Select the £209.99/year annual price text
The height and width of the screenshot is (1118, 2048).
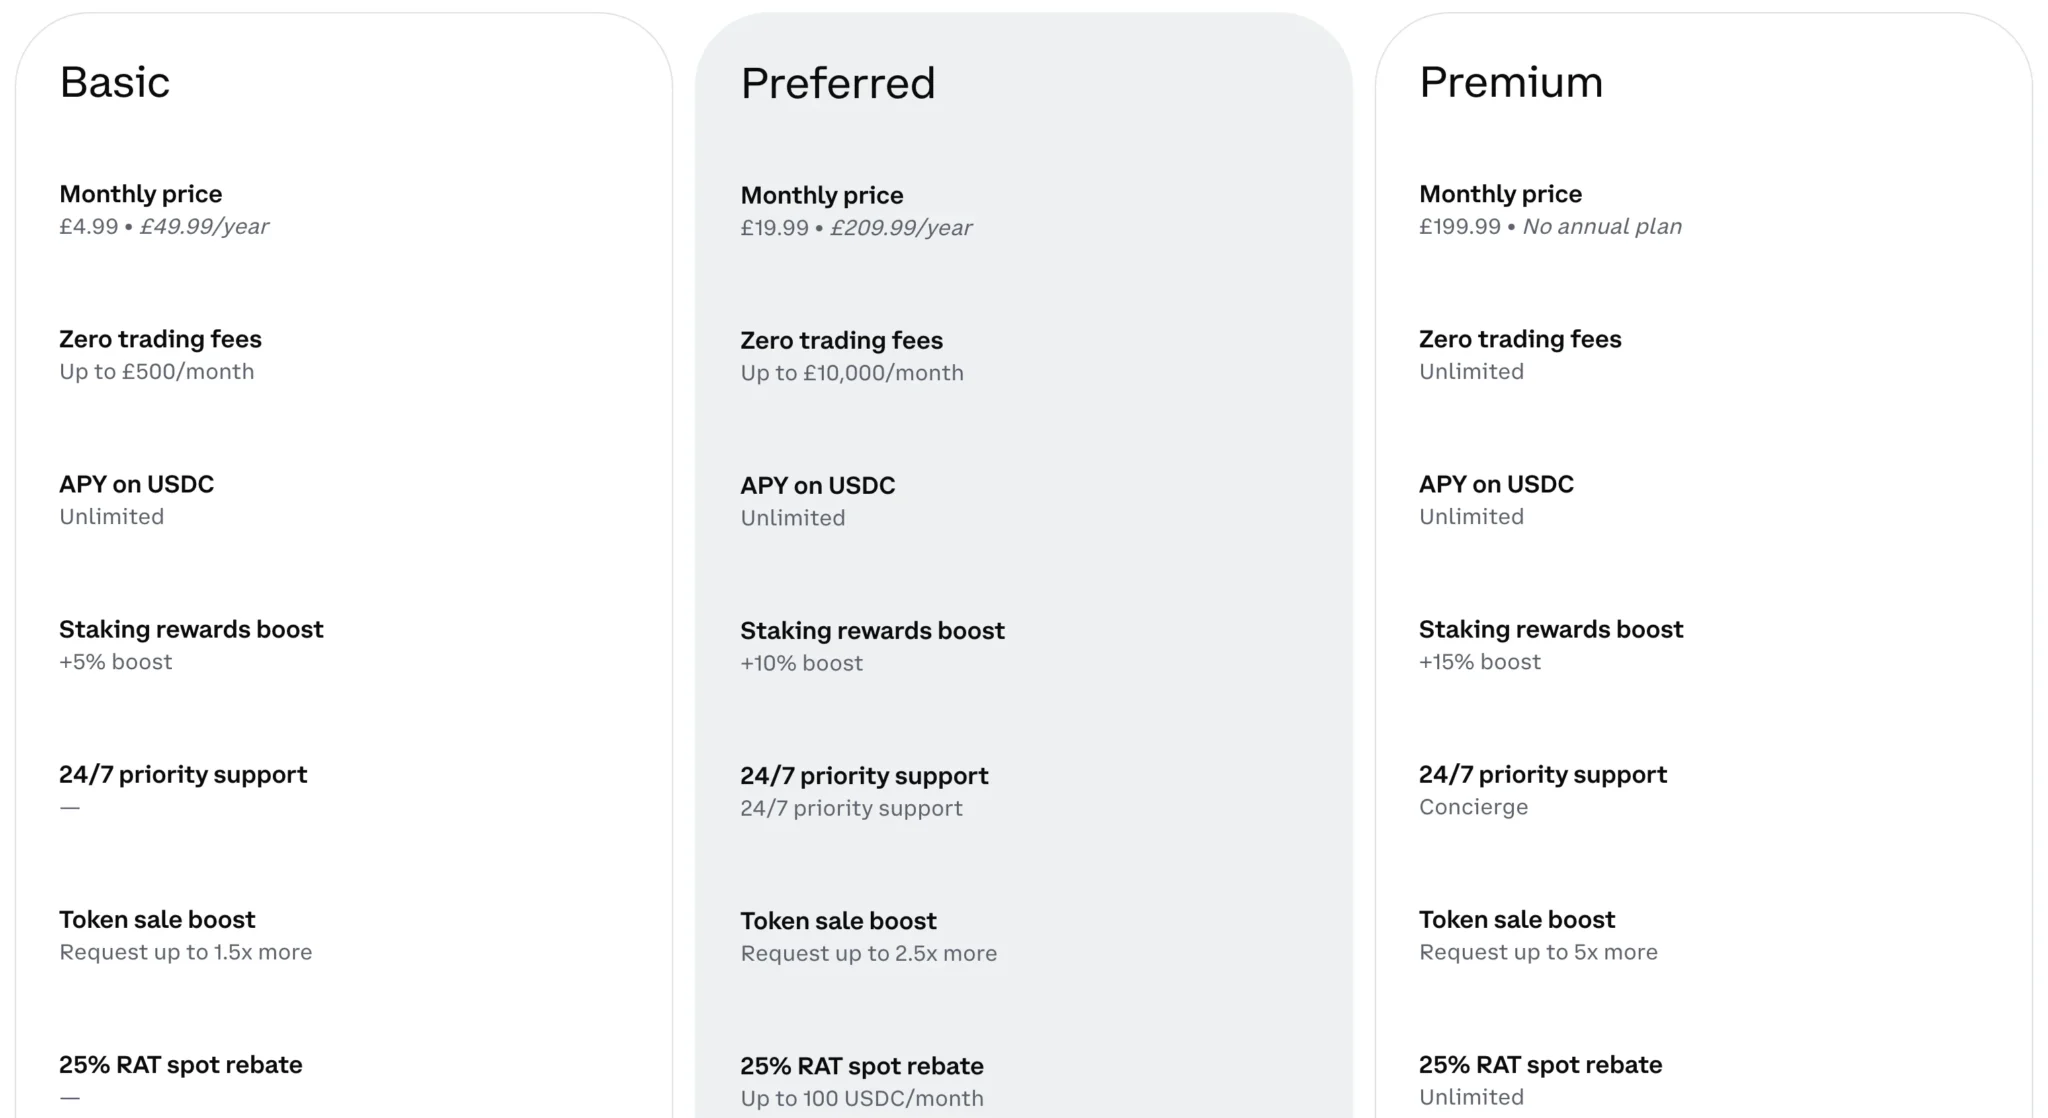coord(900,228)
